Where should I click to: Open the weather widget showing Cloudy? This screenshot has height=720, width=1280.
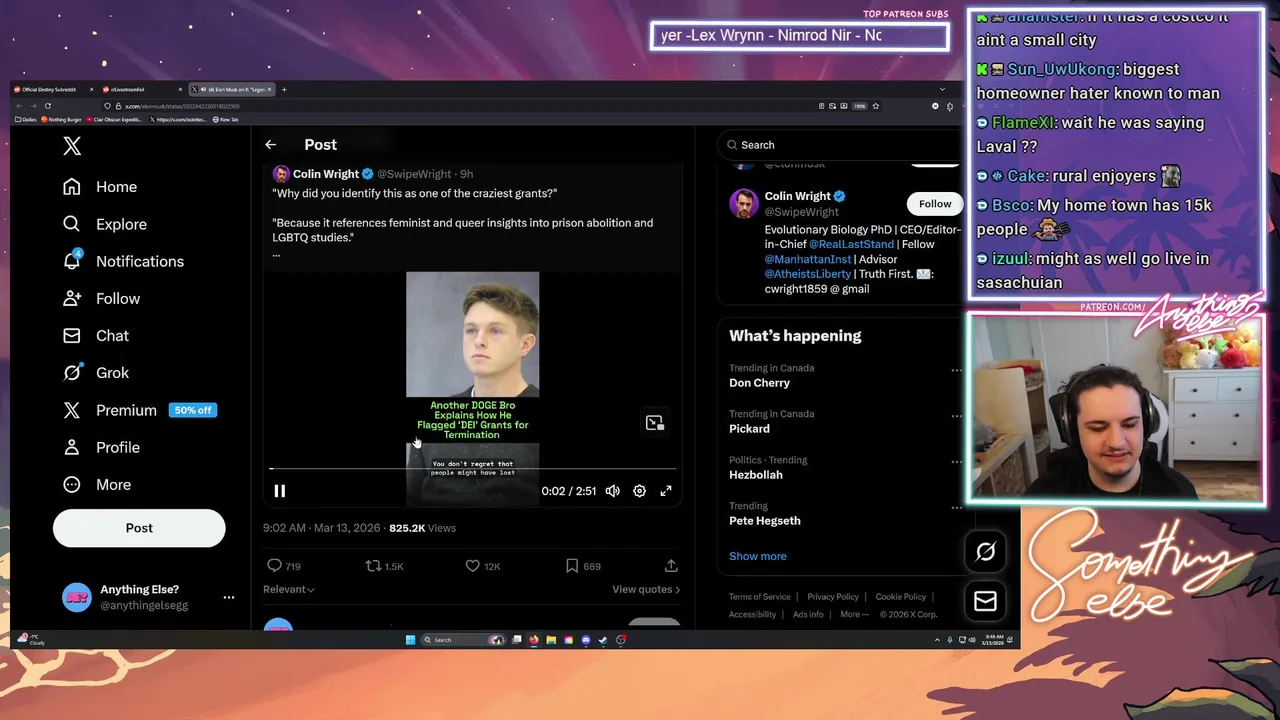tap(32, 640)
